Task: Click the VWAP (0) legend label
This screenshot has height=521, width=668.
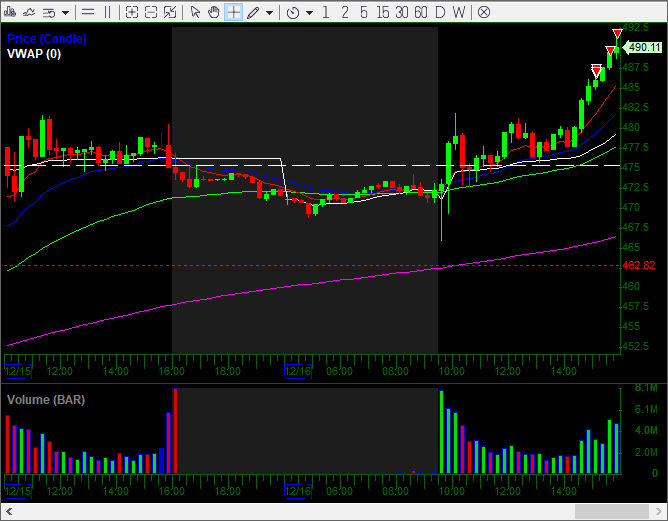Action: tap(34, 54)
